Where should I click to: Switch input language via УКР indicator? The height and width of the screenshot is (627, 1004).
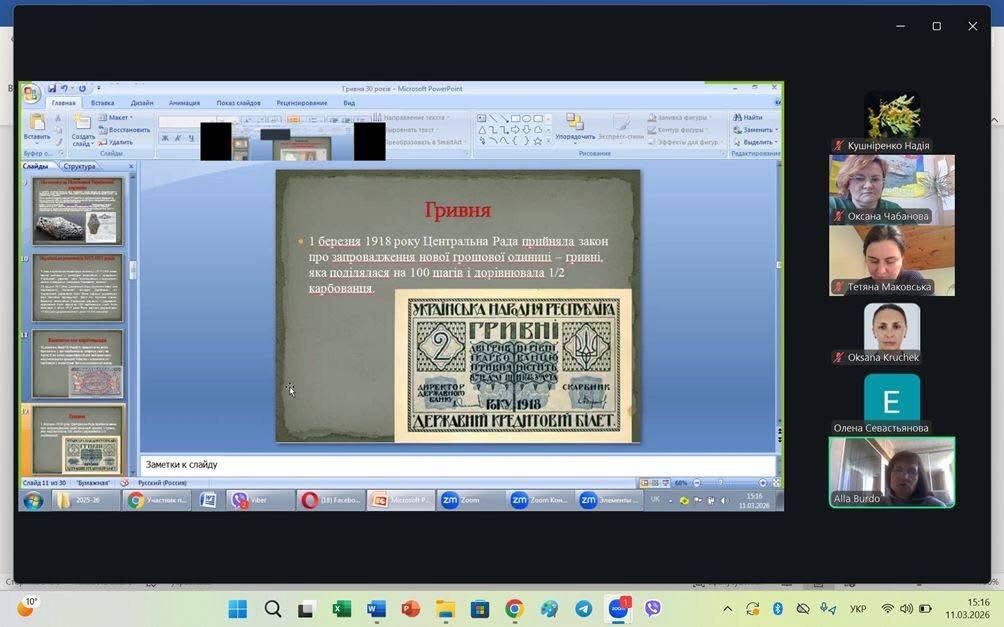(x=858, y=609)
